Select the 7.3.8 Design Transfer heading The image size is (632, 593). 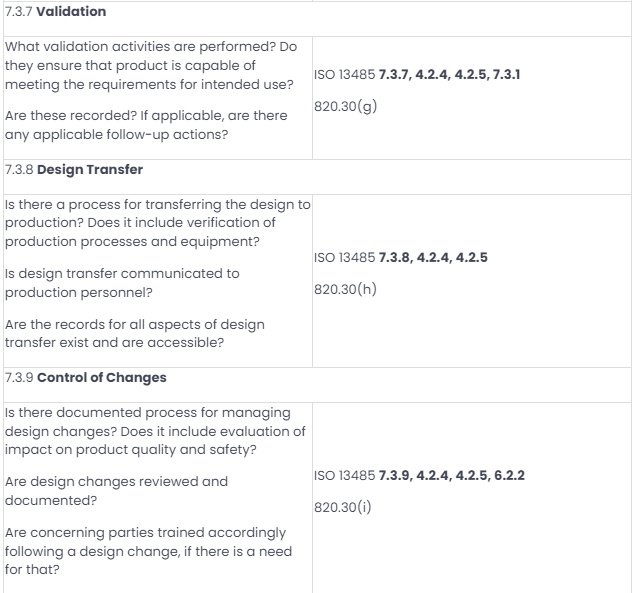74,170
